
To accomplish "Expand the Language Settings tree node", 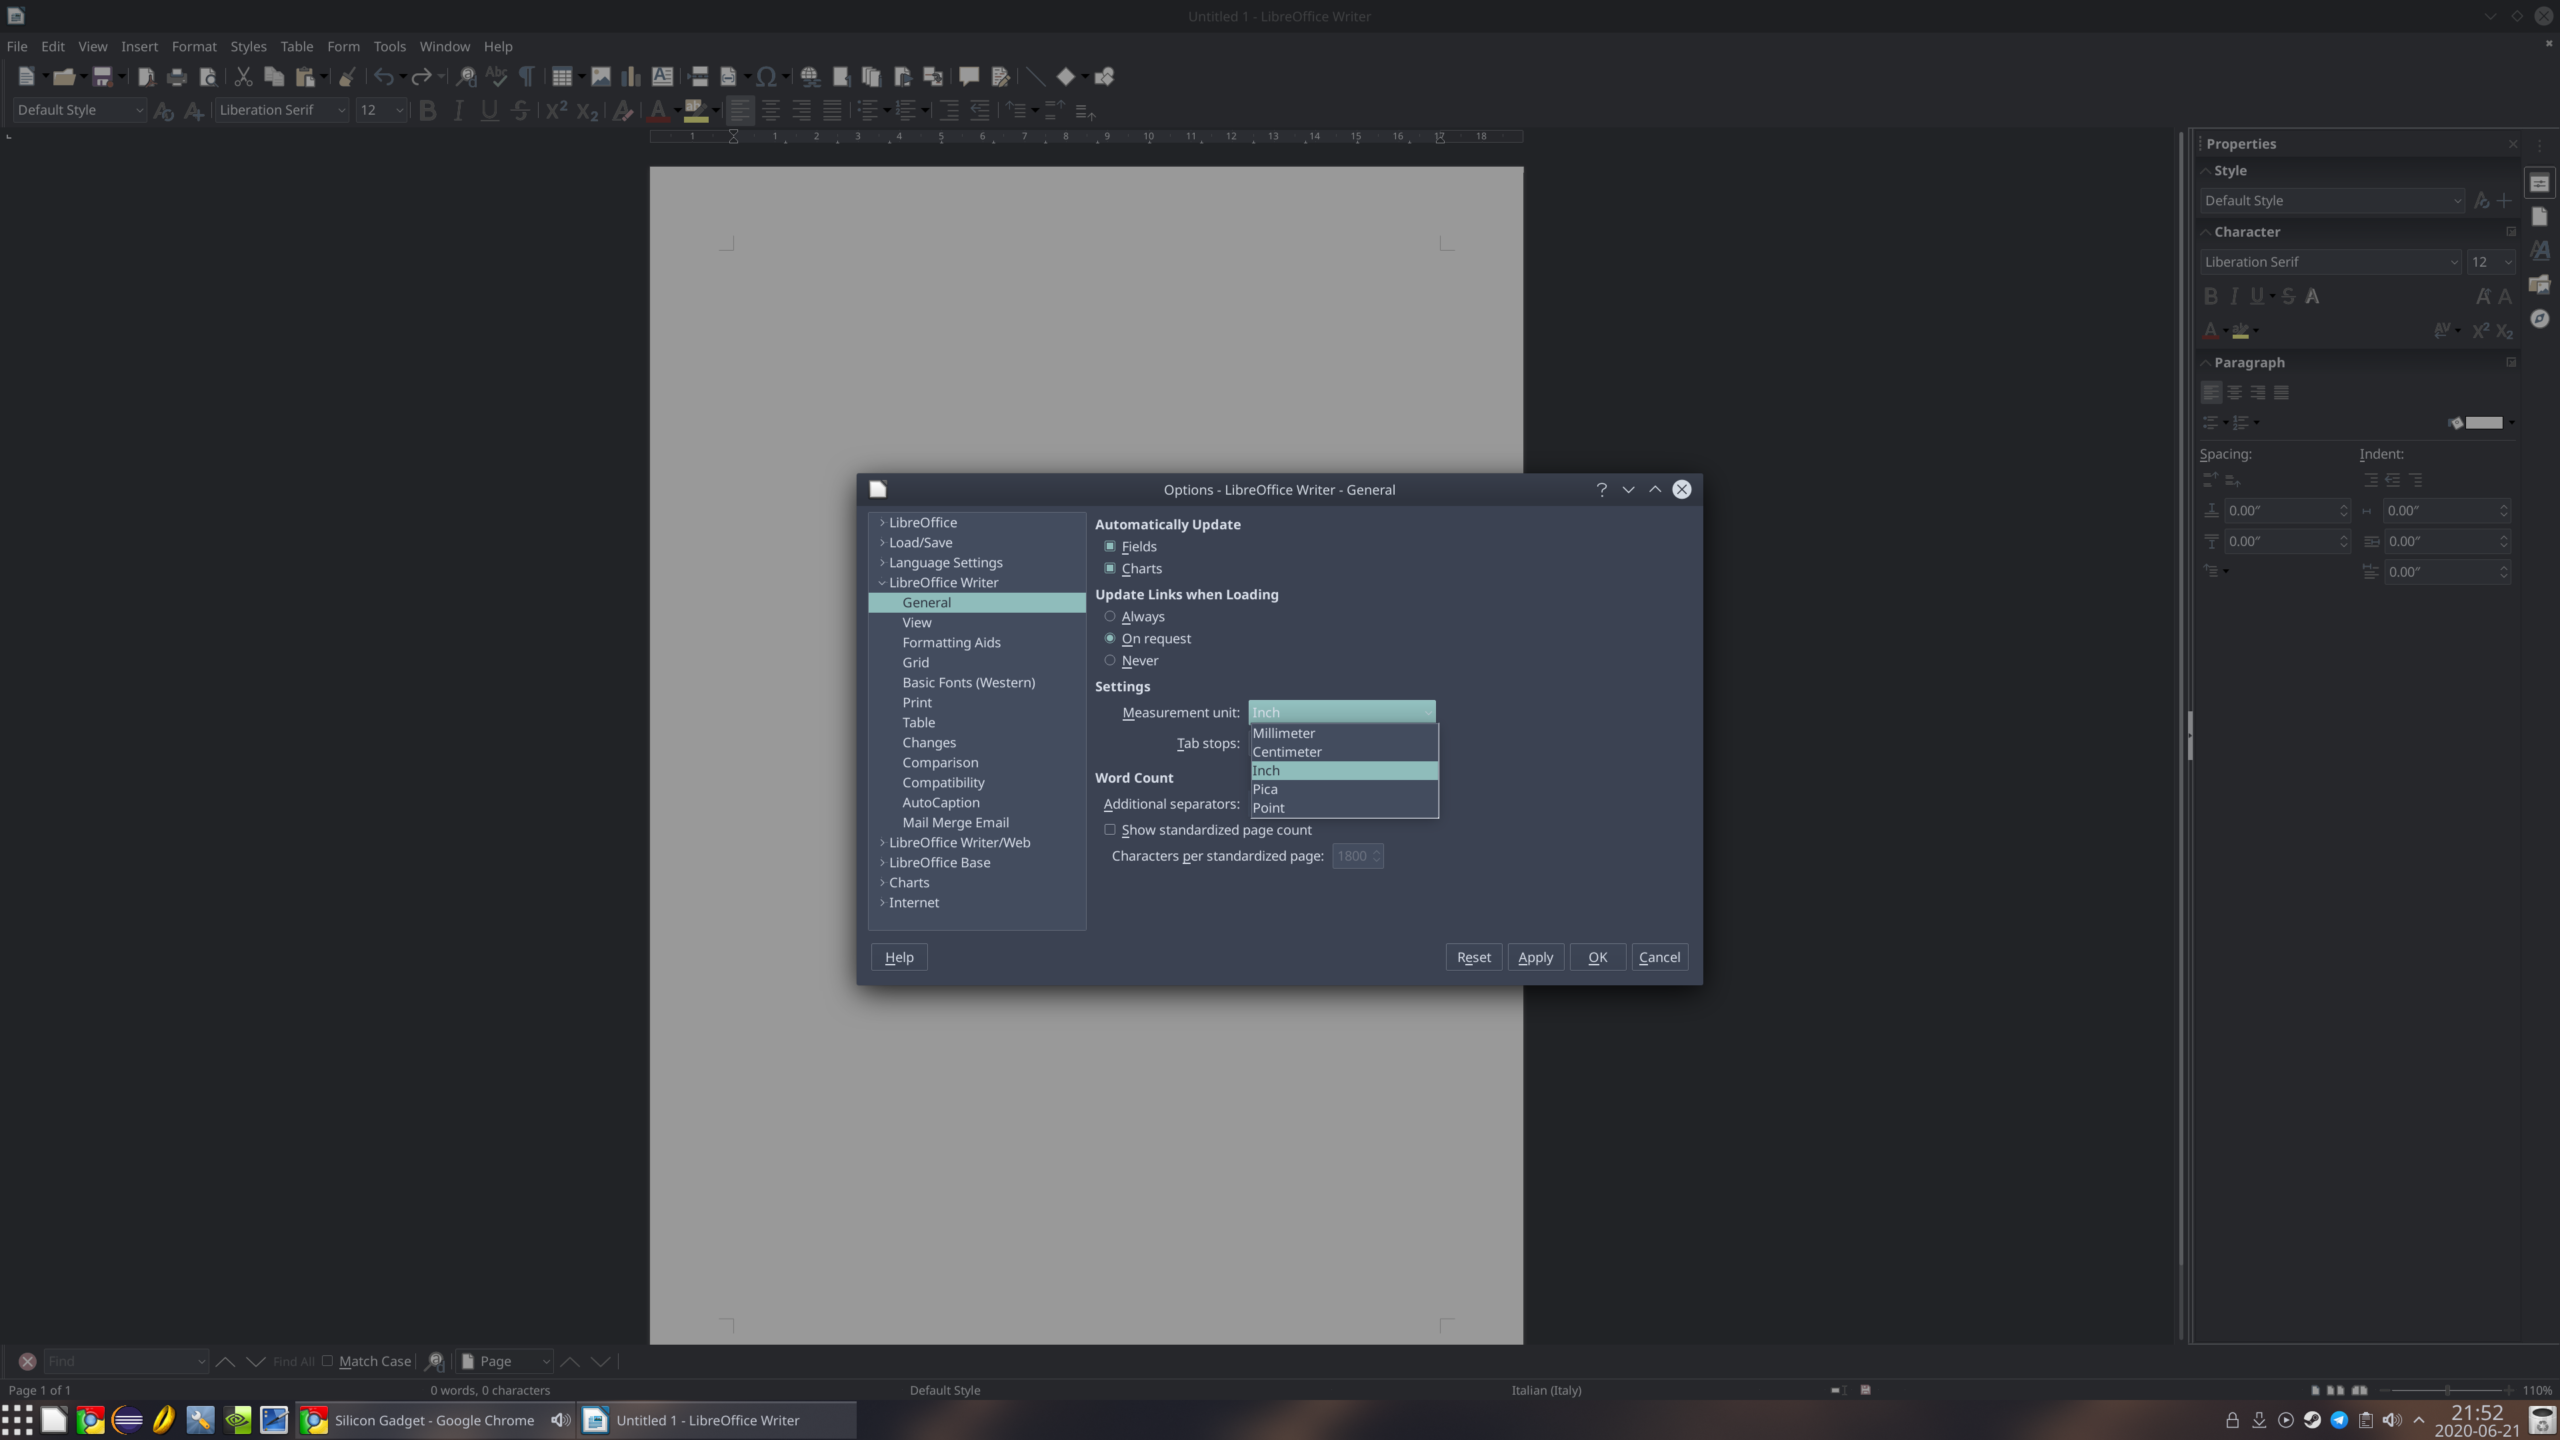I will [x=882, y=562].
